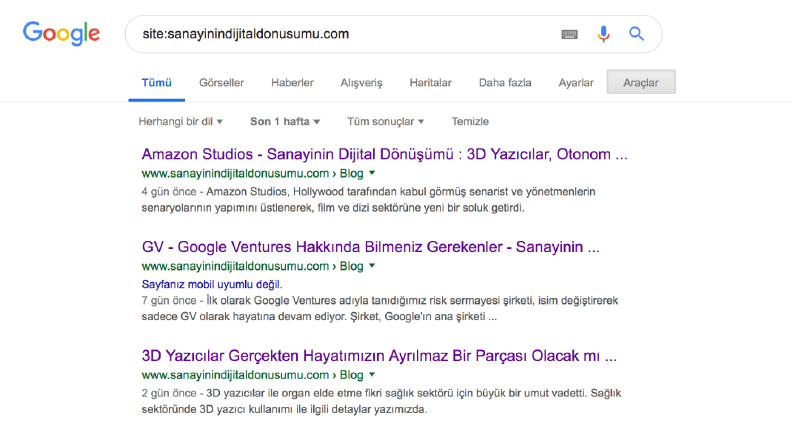793x446 pixels.
Task: Click the Google logo
Action: pos(61,33)
